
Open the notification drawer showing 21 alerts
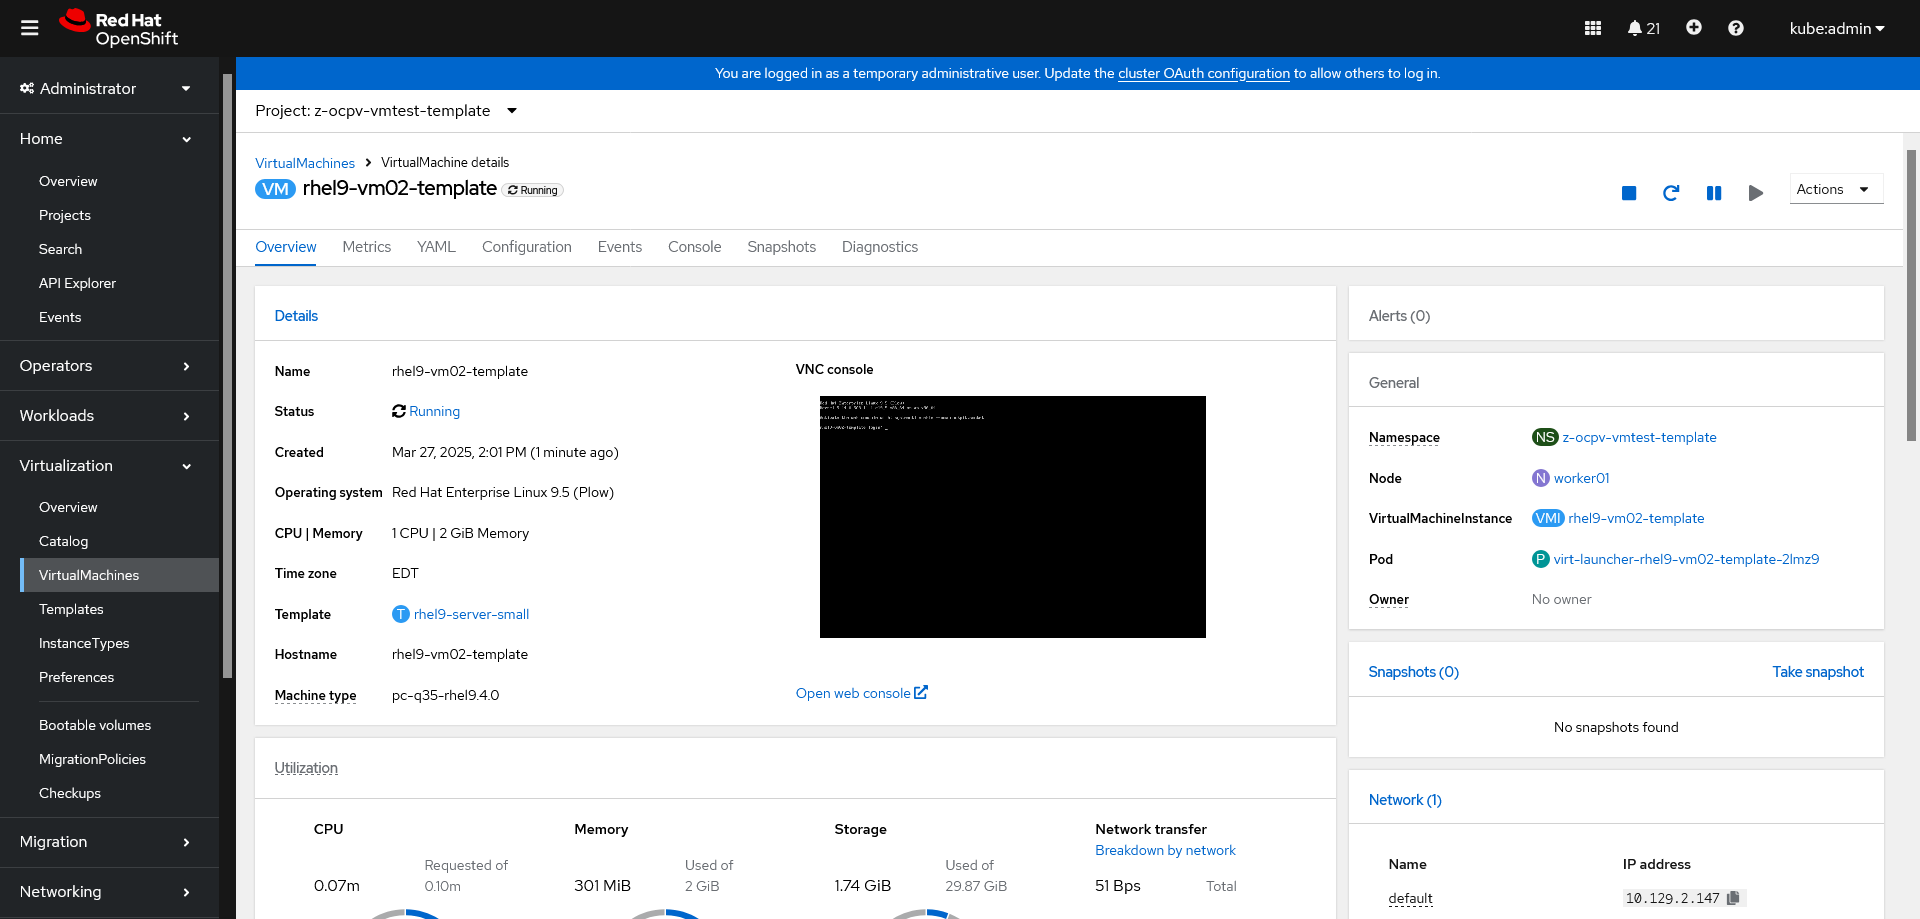(x=1643, y=28)
